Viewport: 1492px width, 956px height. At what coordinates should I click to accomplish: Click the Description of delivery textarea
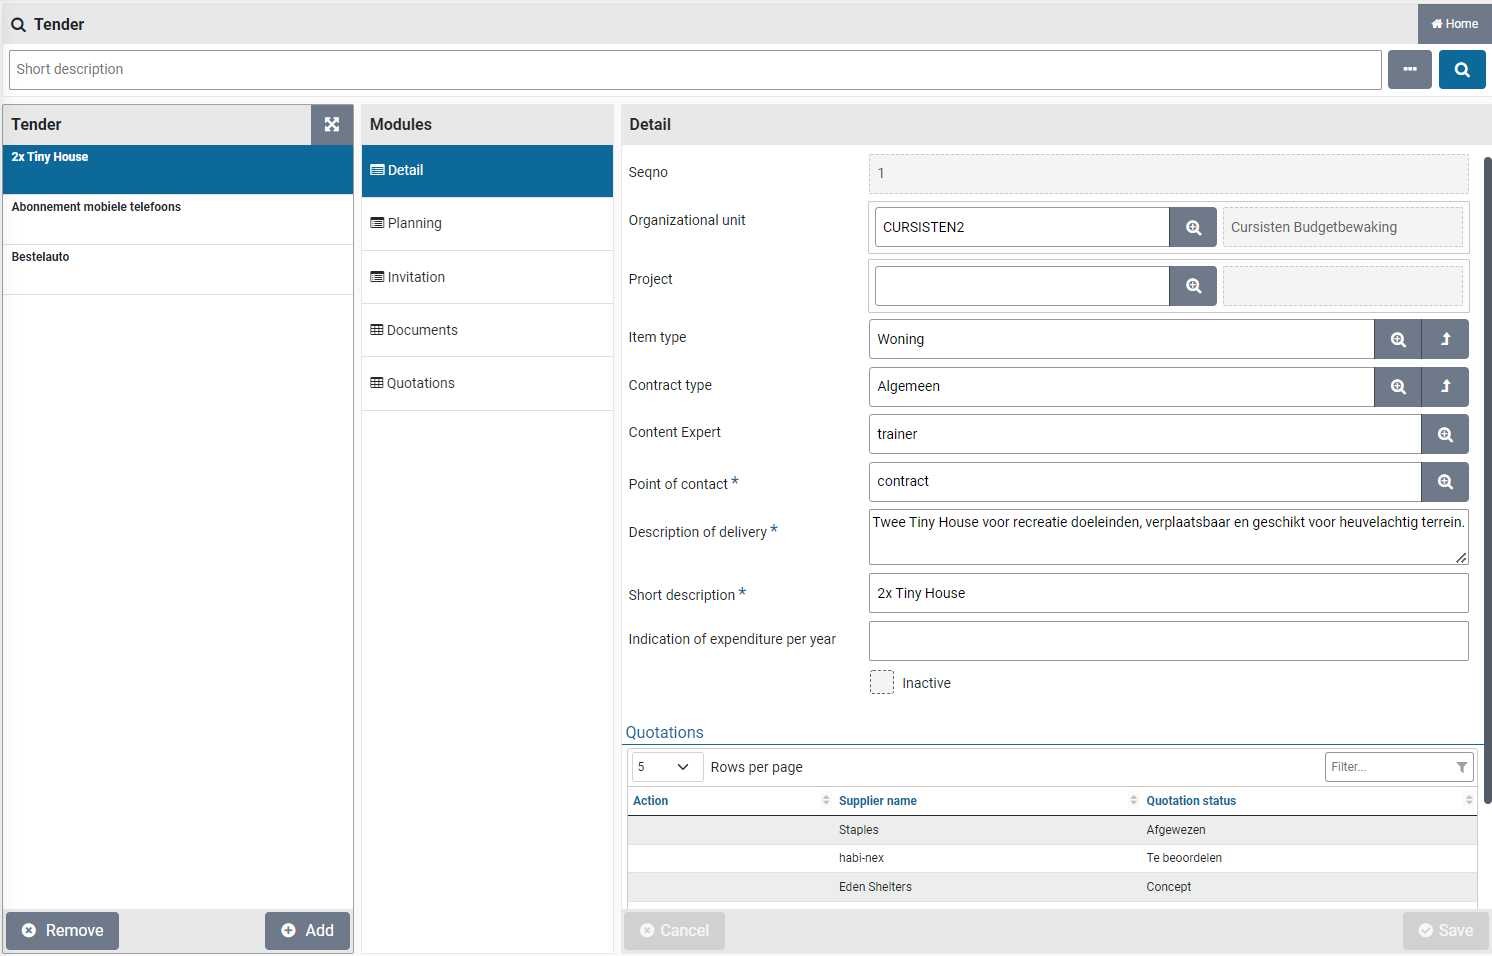(1168, 537)
